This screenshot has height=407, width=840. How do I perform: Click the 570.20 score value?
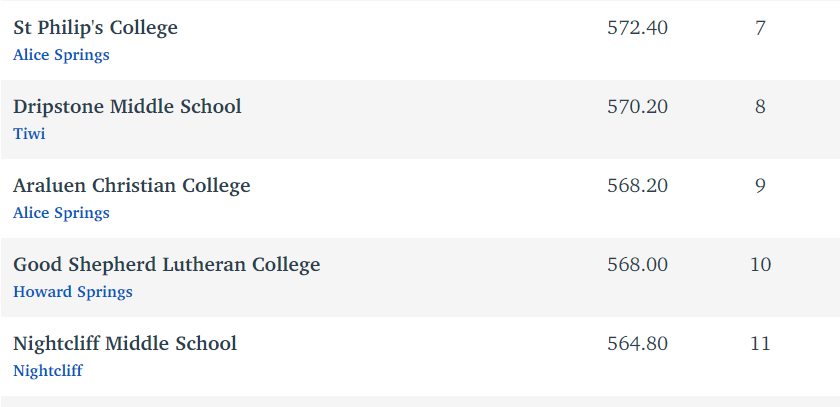638,107
